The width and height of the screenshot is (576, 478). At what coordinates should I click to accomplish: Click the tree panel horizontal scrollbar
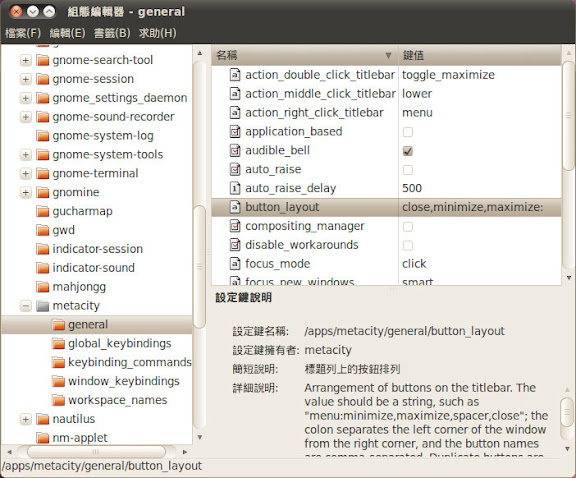pos(97,452)
